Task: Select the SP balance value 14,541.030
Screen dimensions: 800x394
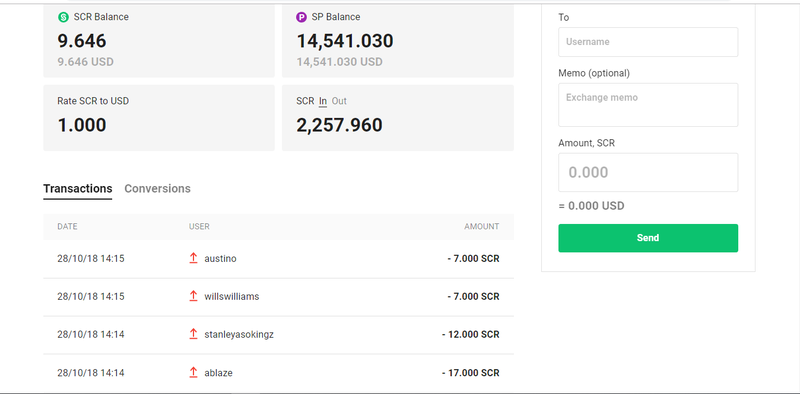Action: 345,41
